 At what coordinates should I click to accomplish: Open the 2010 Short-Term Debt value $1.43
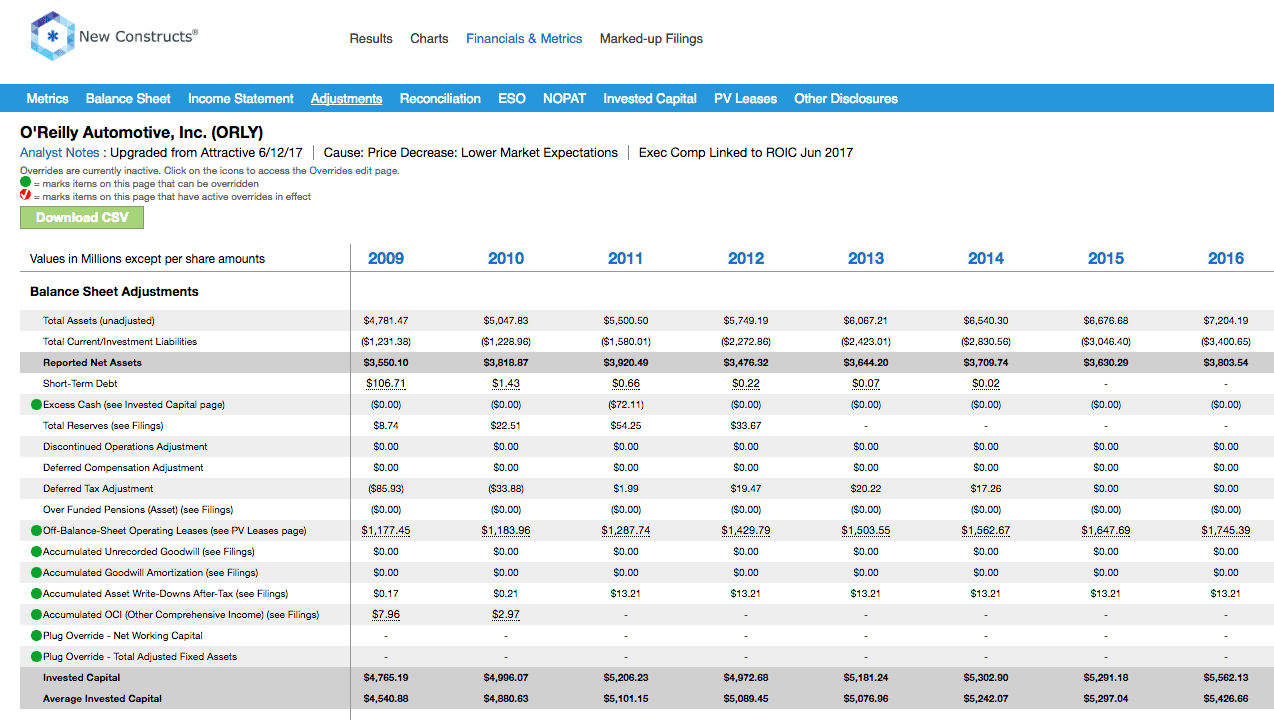coord(506,384)
